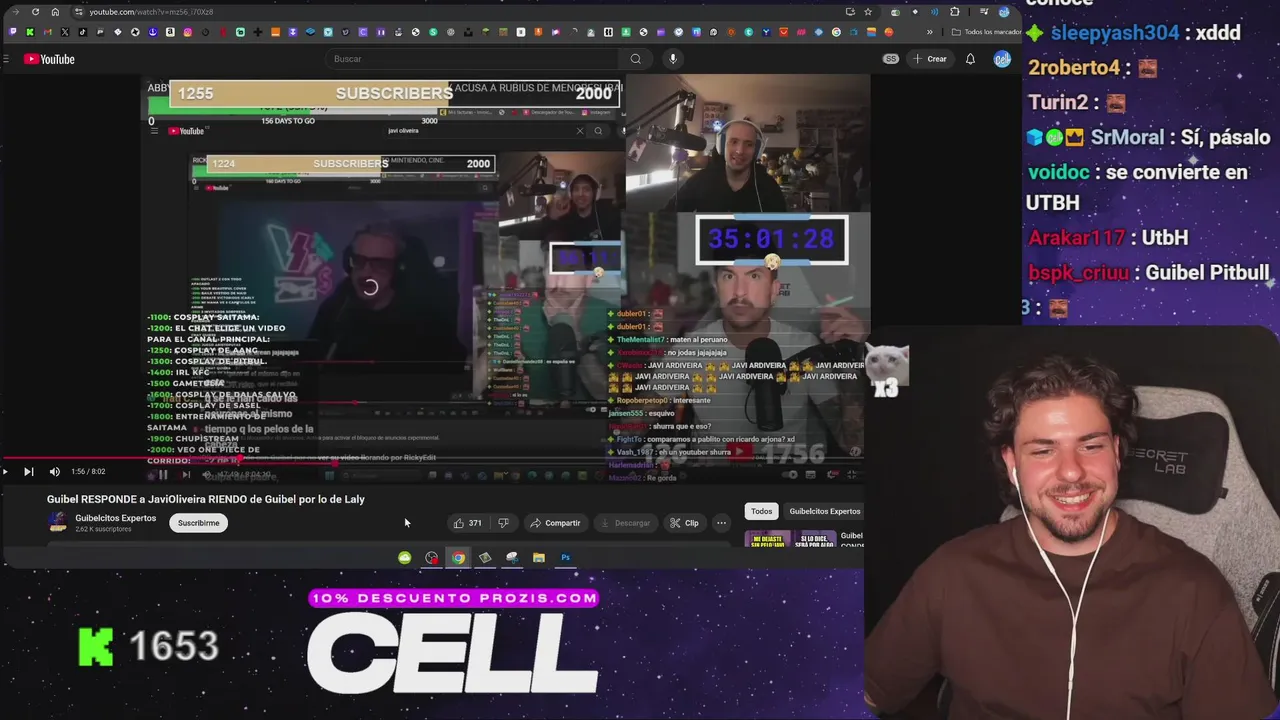Click chat username sleepyash304
Image resolution: width=1280 pixels, height=720 pixels.
pos(1115,33)
